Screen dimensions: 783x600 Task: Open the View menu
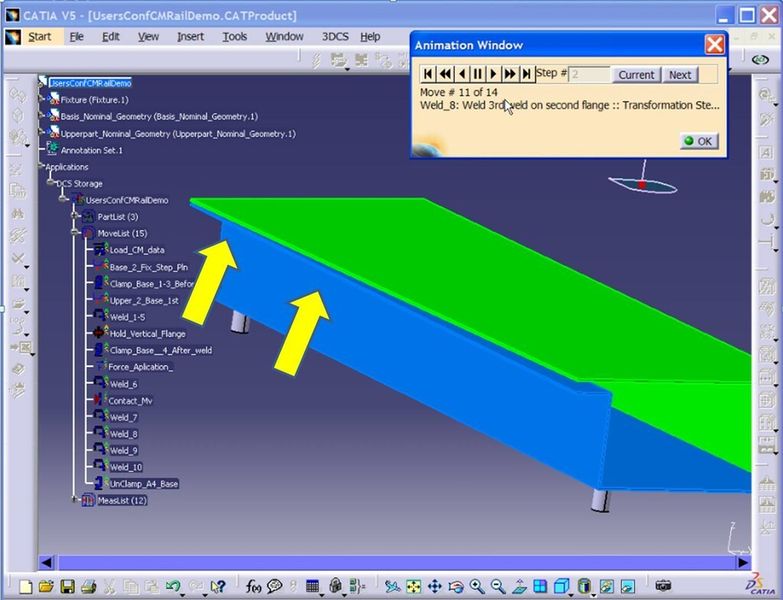[x=148, y=36]
